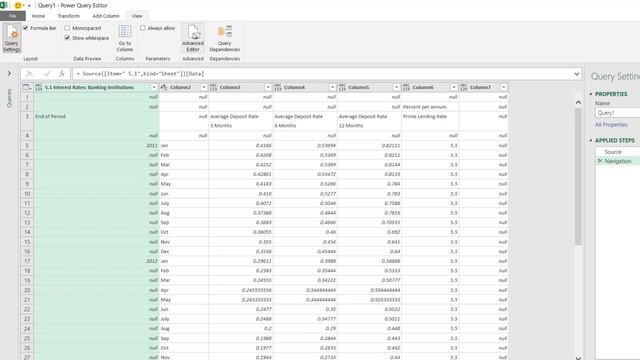The width and height of the screenshot is (640, 360).
Task: Click scroll down arrow of data grid
Action: (x=578, y=357)
